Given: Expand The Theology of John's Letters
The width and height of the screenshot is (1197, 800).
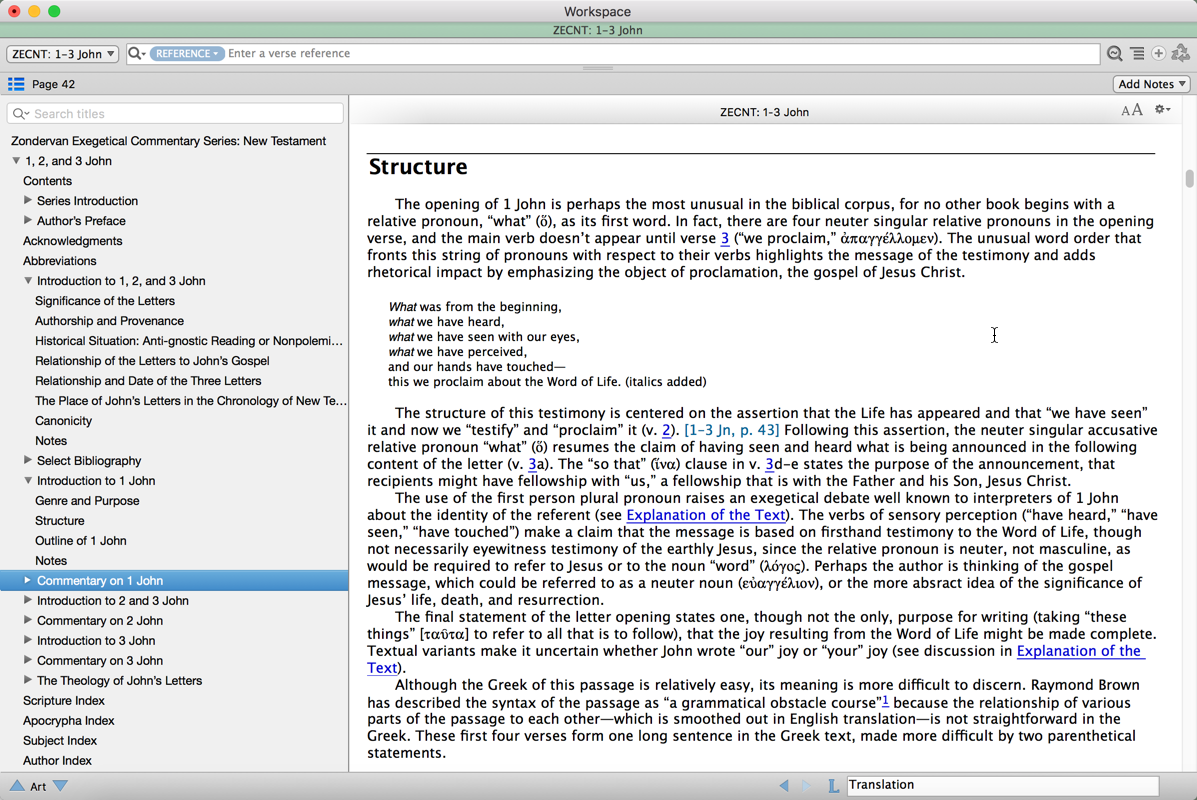Looking at the screenshot, I should 28,680.
